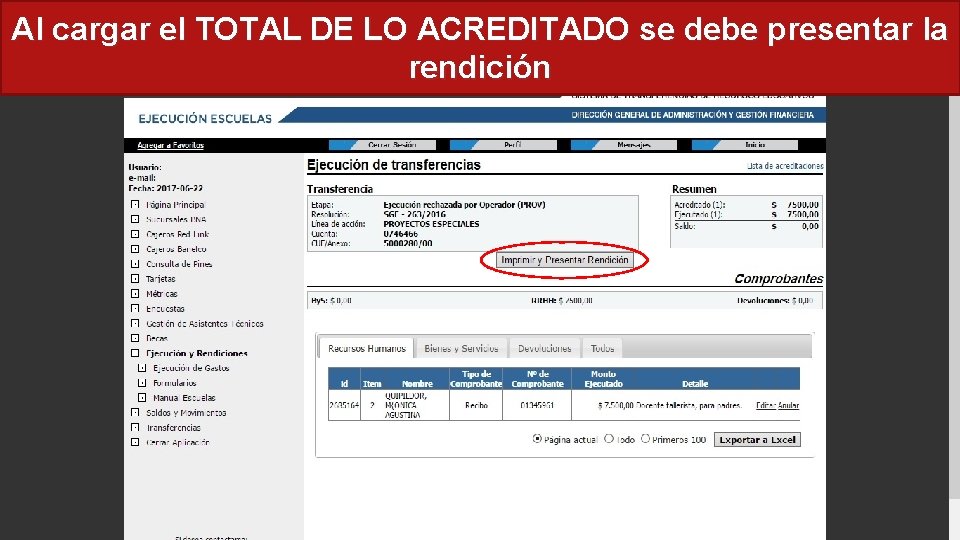Image resolution: width=960 pixels, height=540 pixels.
Task: Expand the Consulta de Fines node box
Action: (x=135, y=264)
